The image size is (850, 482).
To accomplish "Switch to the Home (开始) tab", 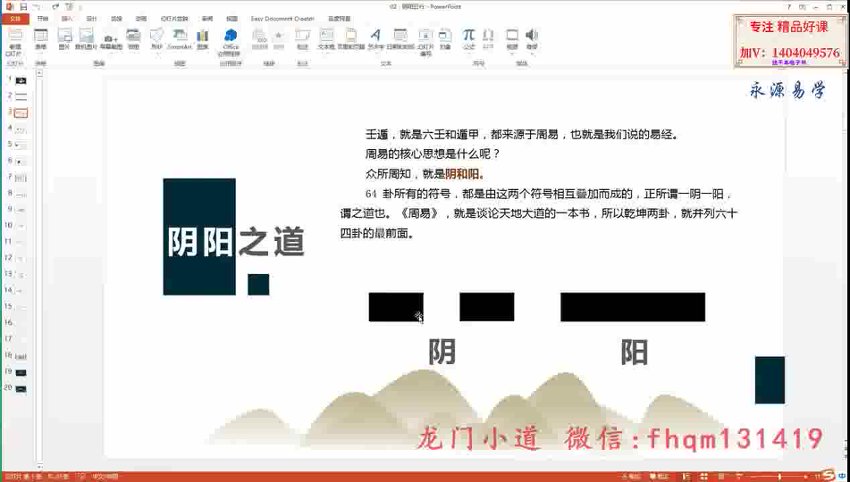I will point(42,19).
